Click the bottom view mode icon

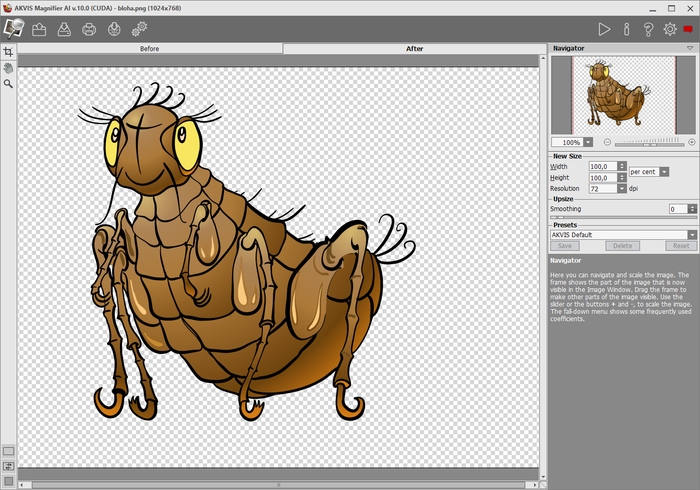coord(8,481)
